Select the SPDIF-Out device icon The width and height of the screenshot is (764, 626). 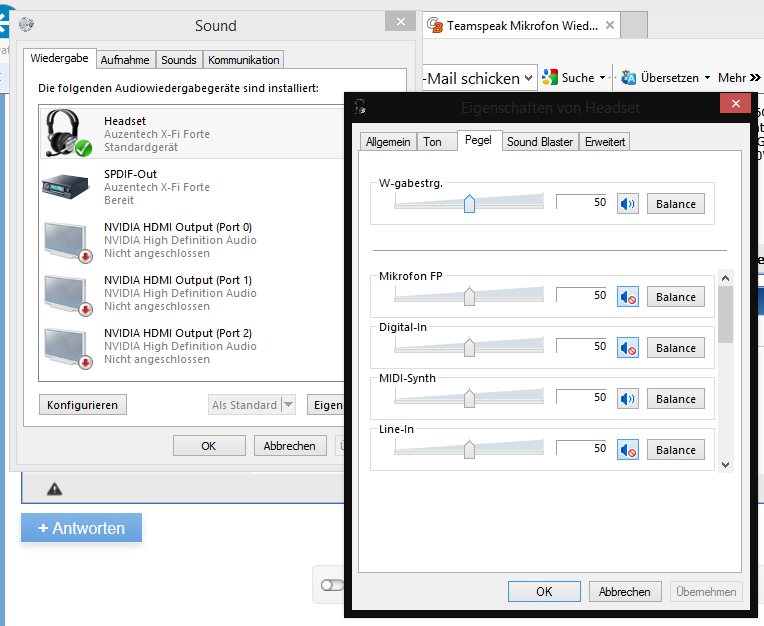[65, 187]
